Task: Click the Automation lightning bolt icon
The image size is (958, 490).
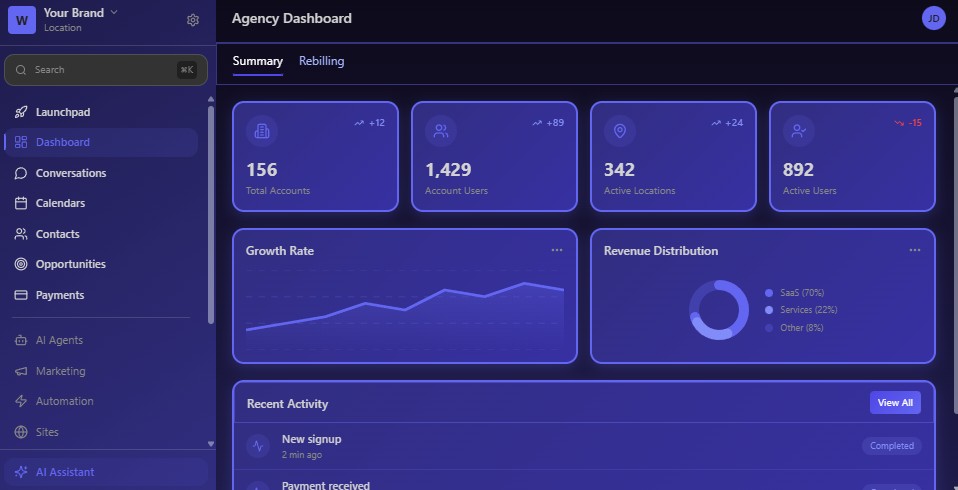Action: pyautogui.click(x=21, y=401)
